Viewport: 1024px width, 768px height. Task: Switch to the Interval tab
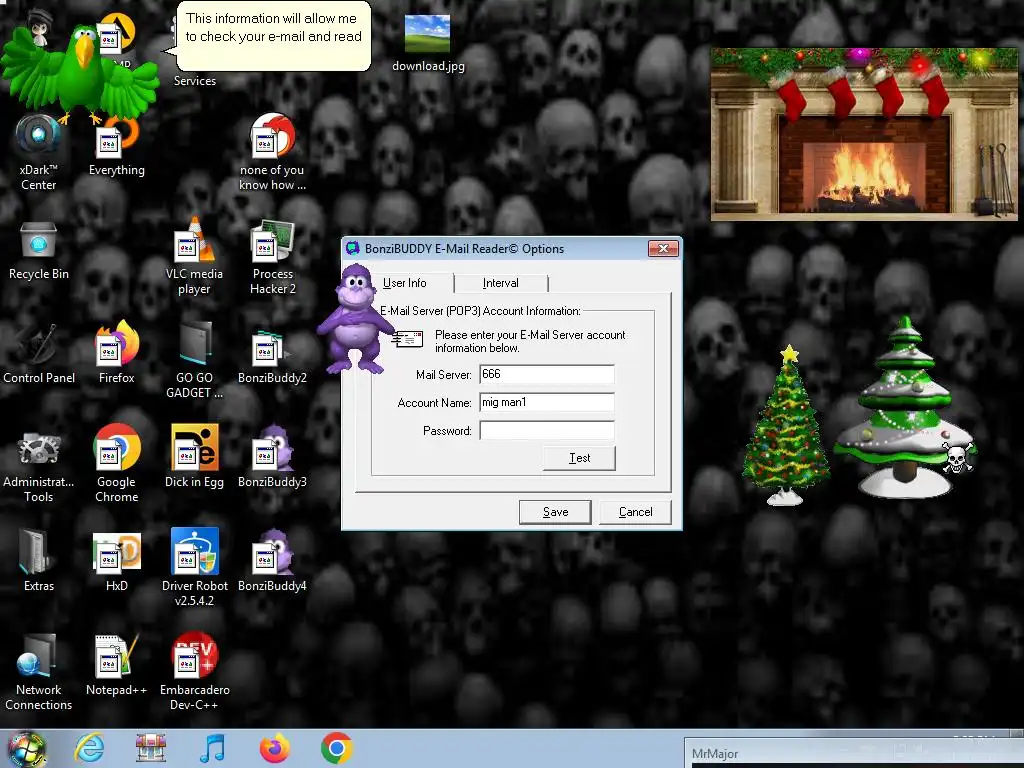click(501, 283)
